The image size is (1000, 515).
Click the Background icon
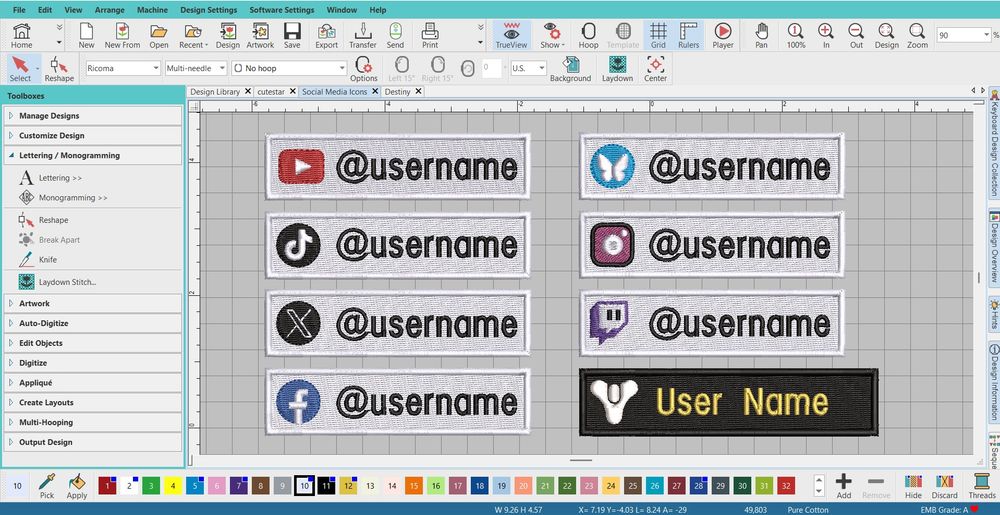point(570,69)
